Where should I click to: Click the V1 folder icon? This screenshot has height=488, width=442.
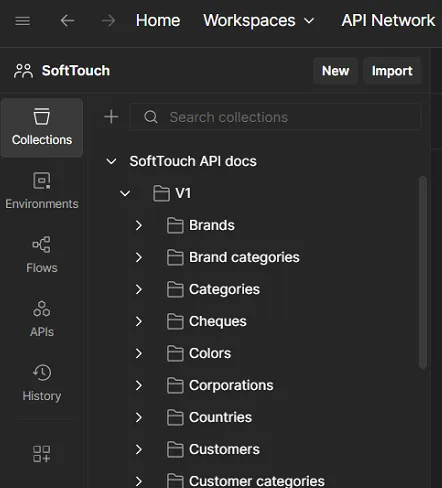click(161, 193)
